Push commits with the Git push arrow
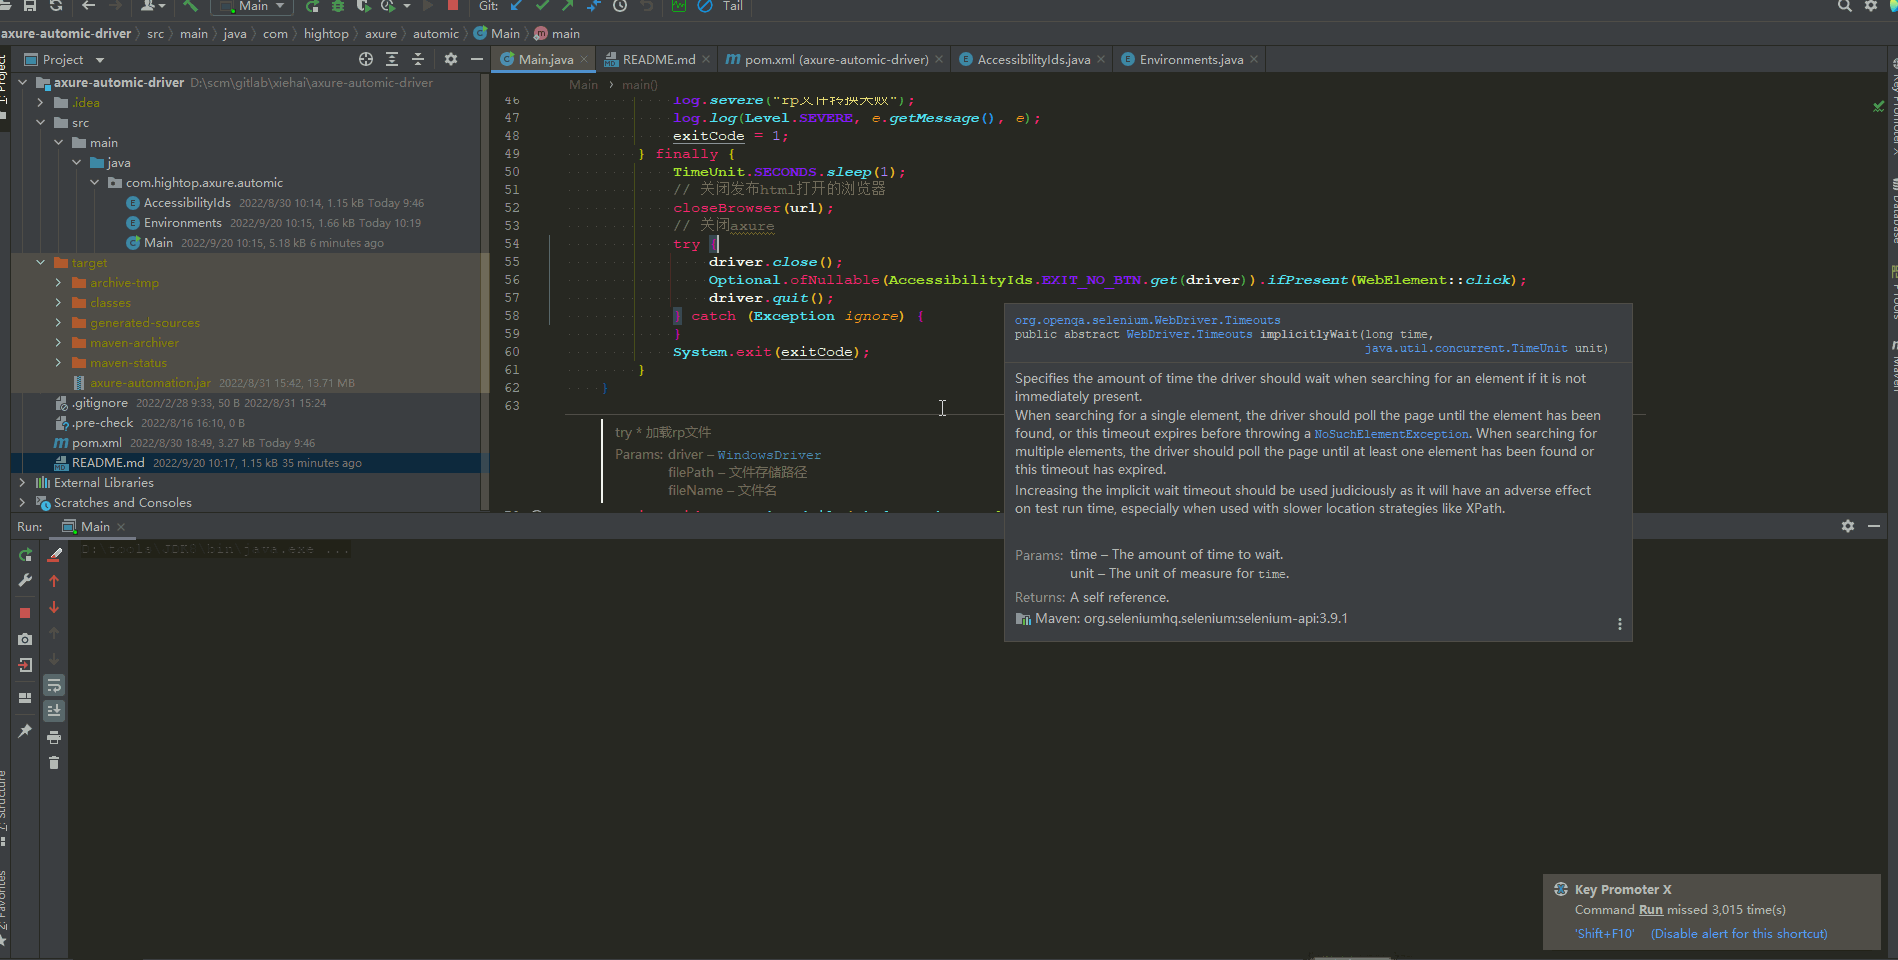The height and width of the screenshot is (960, 1898). pyautogui.click(x=568, y=6)
